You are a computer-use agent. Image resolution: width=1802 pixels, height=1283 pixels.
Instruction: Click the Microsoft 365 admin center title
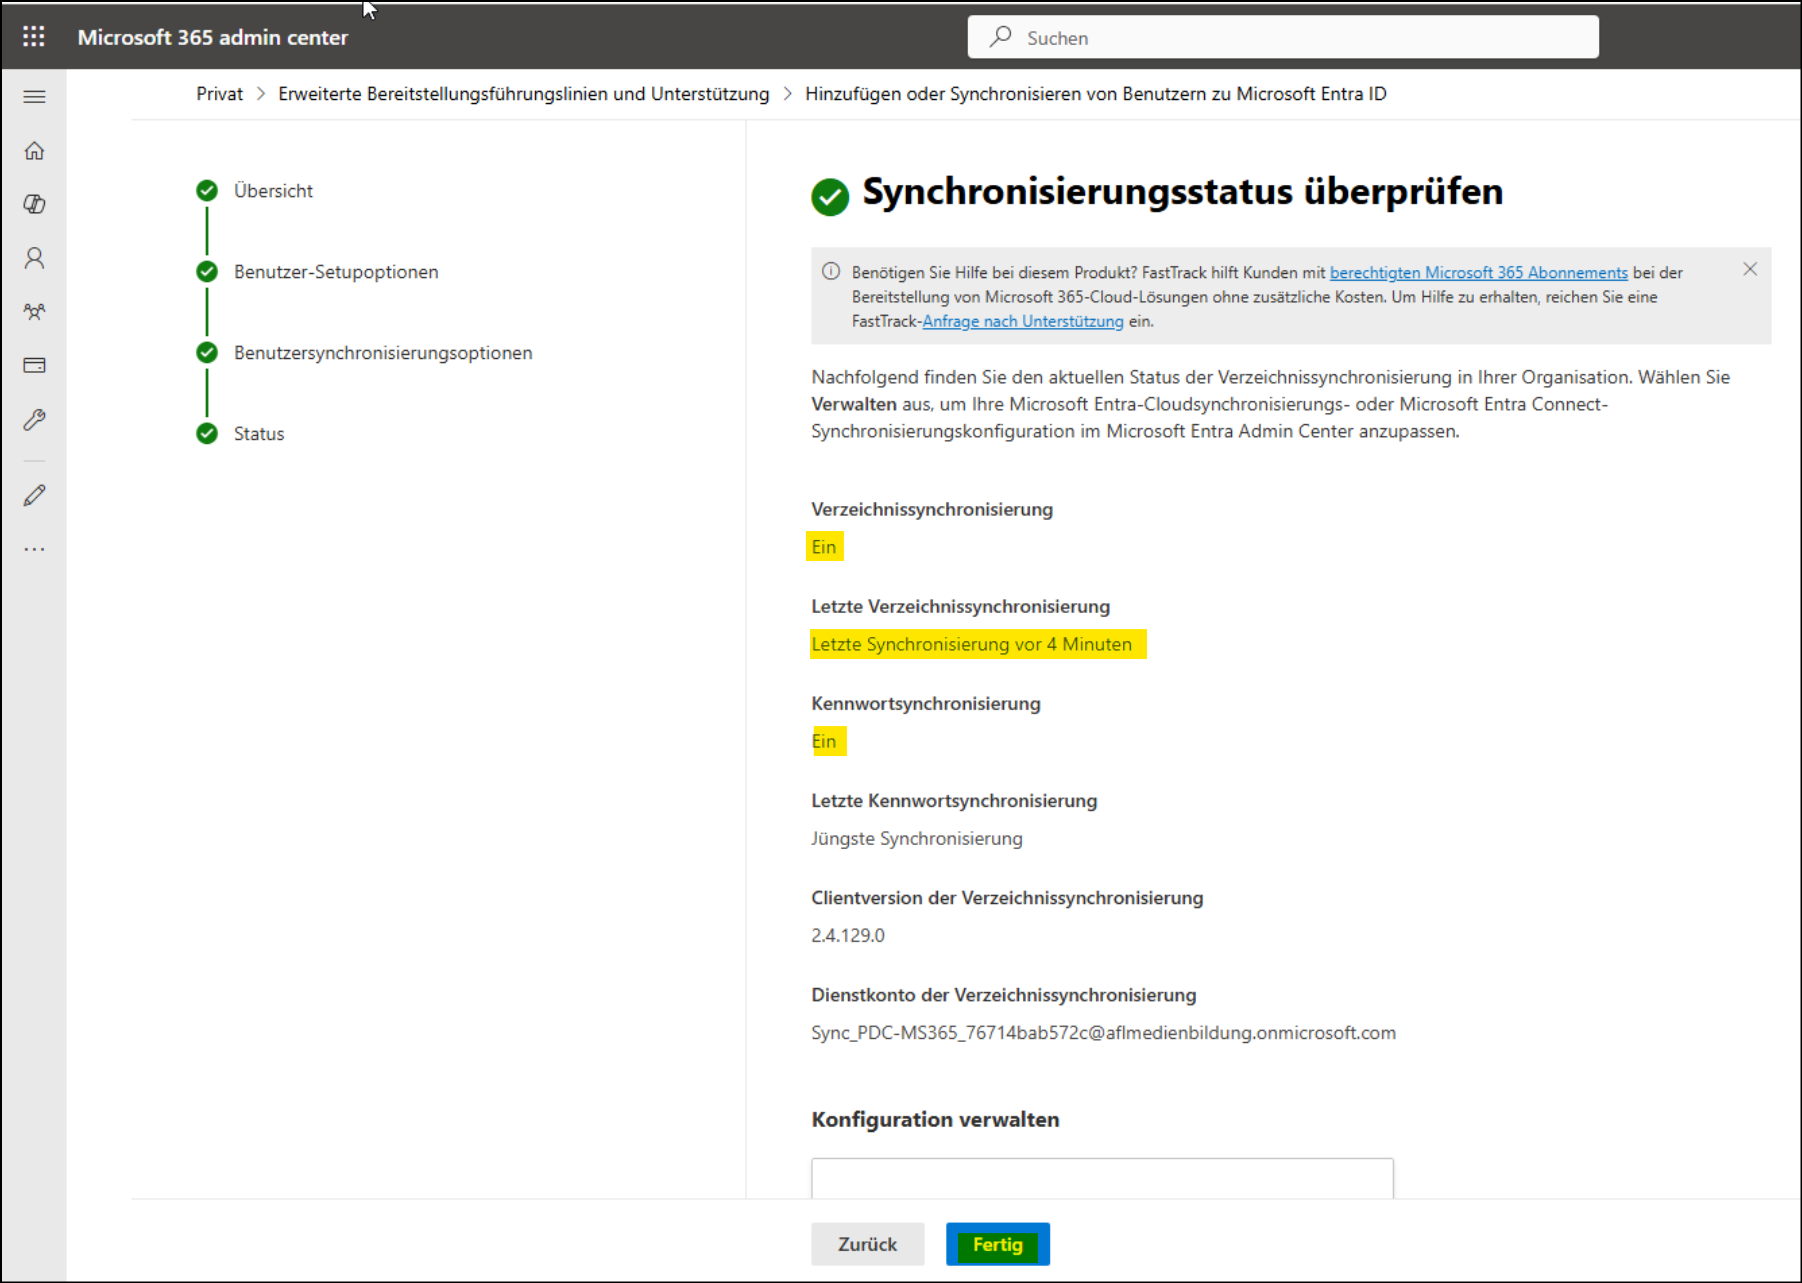point(213,37)
